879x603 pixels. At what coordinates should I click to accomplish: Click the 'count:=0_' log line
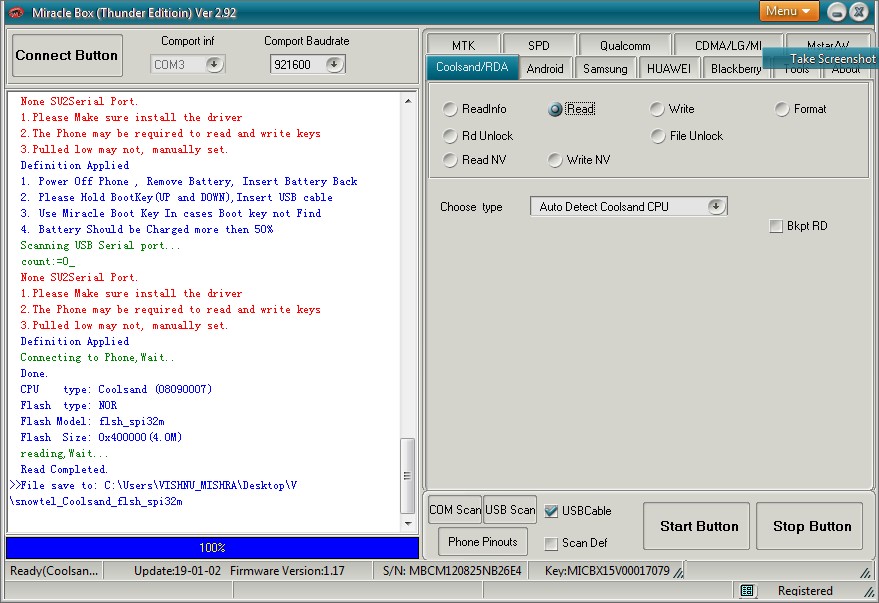(48, 261)
